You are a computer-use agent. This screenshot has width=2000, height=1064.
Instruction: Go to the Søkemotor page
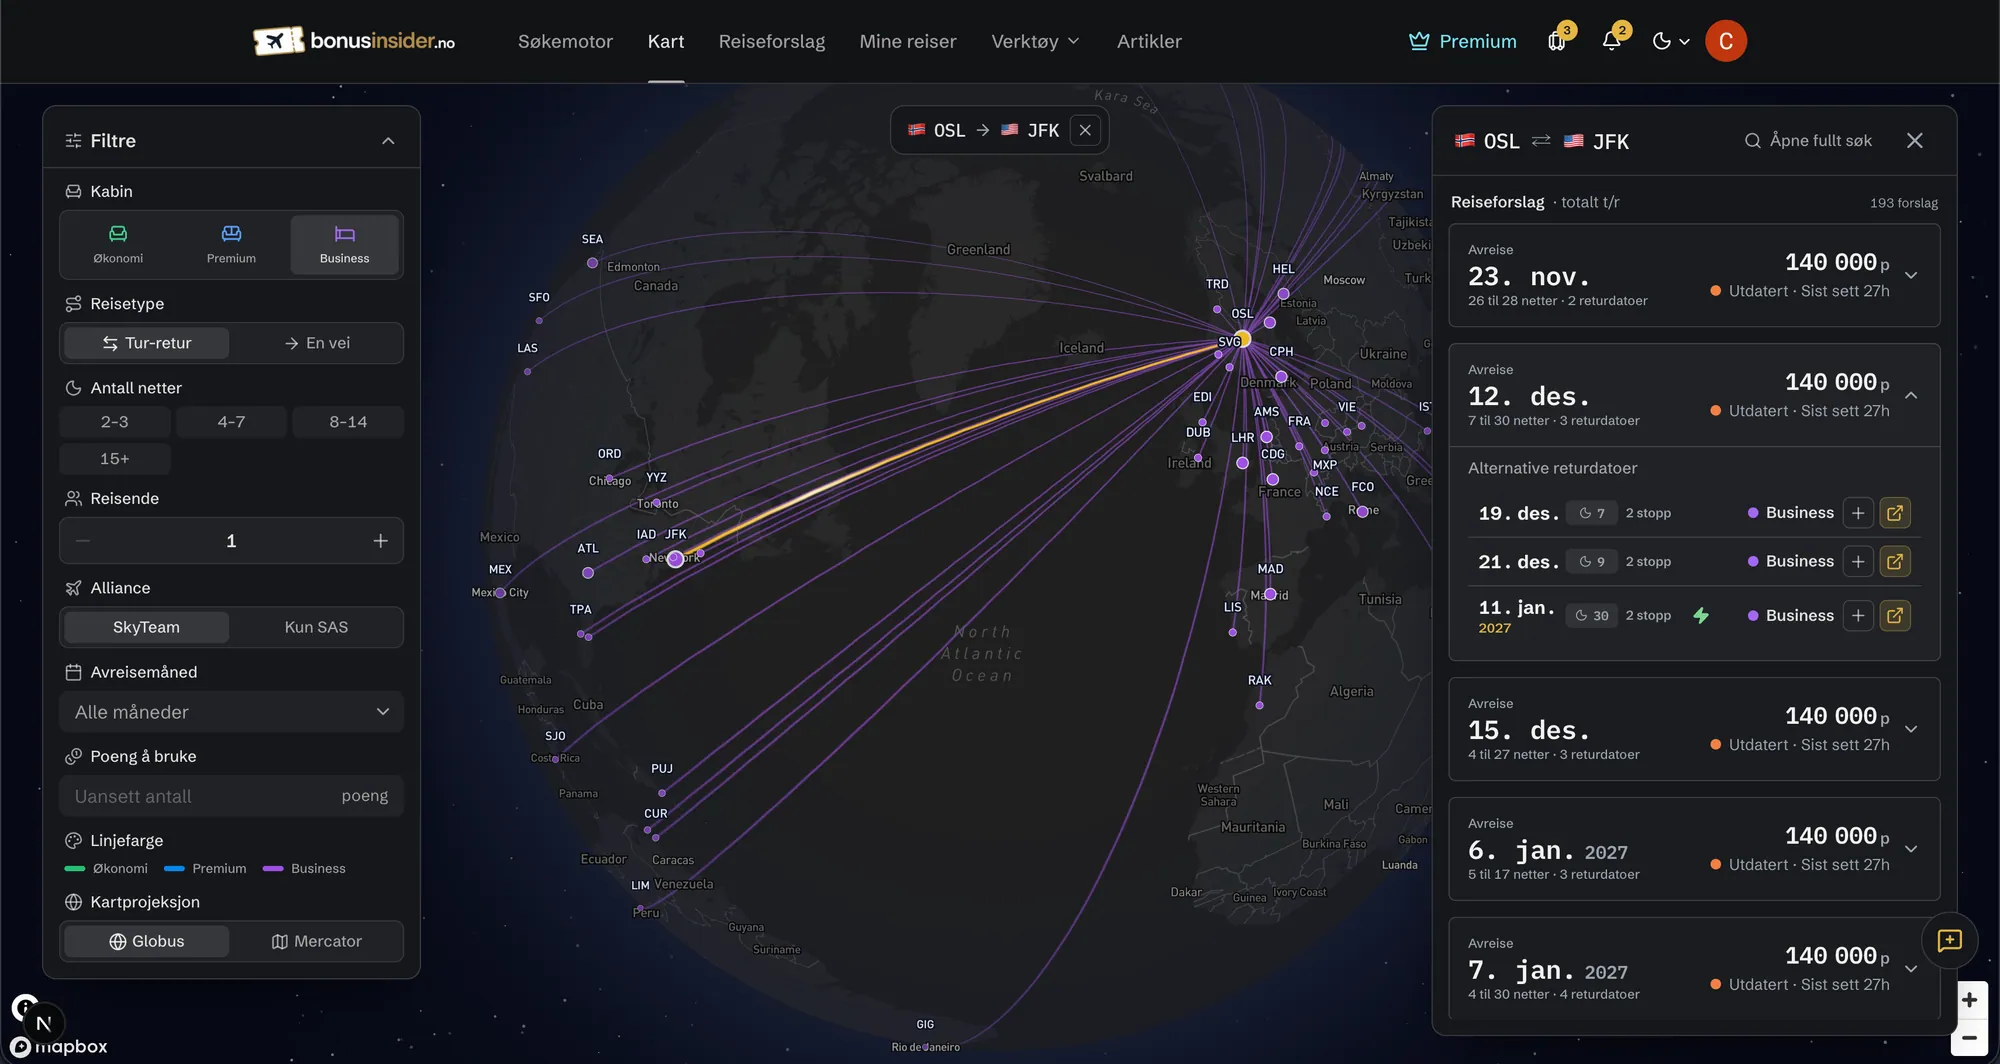tap(565, 41)
